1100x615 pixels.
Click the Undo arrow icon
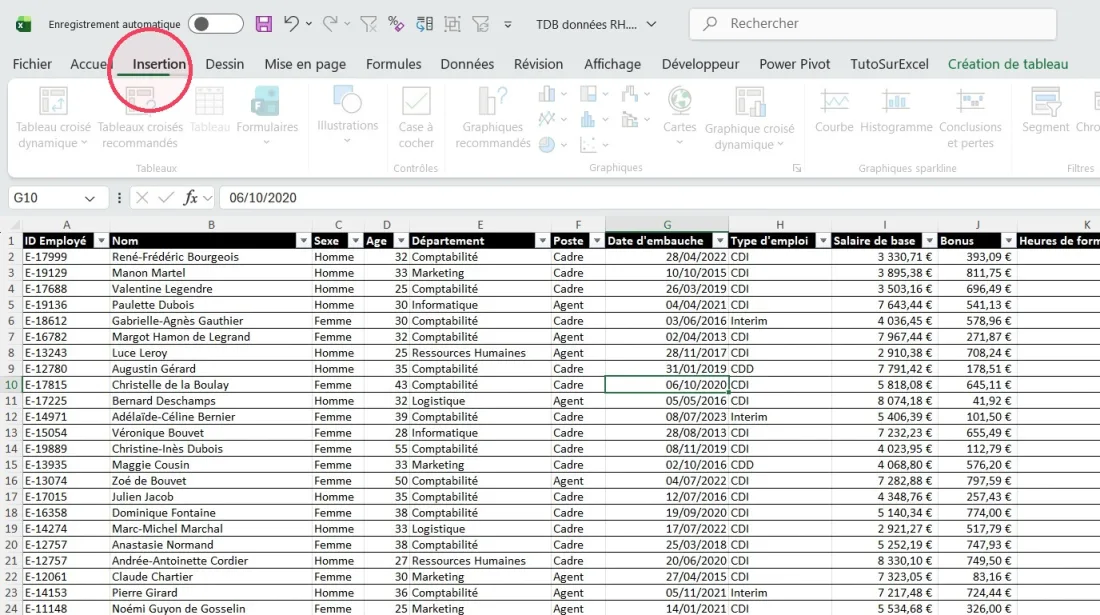pyautogui.click(x=290, y=24)
